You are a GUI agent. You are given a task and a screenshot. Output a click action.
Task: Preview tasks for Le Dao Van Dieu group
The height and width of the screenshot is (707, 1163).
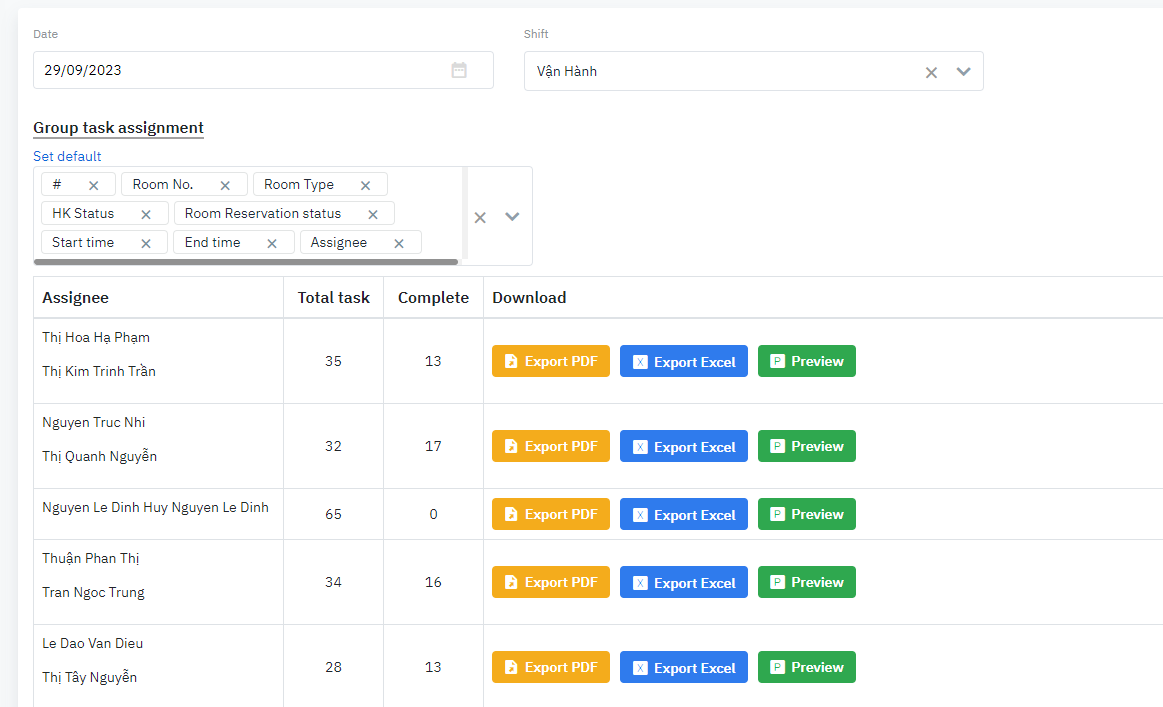(x=806, y=667)
